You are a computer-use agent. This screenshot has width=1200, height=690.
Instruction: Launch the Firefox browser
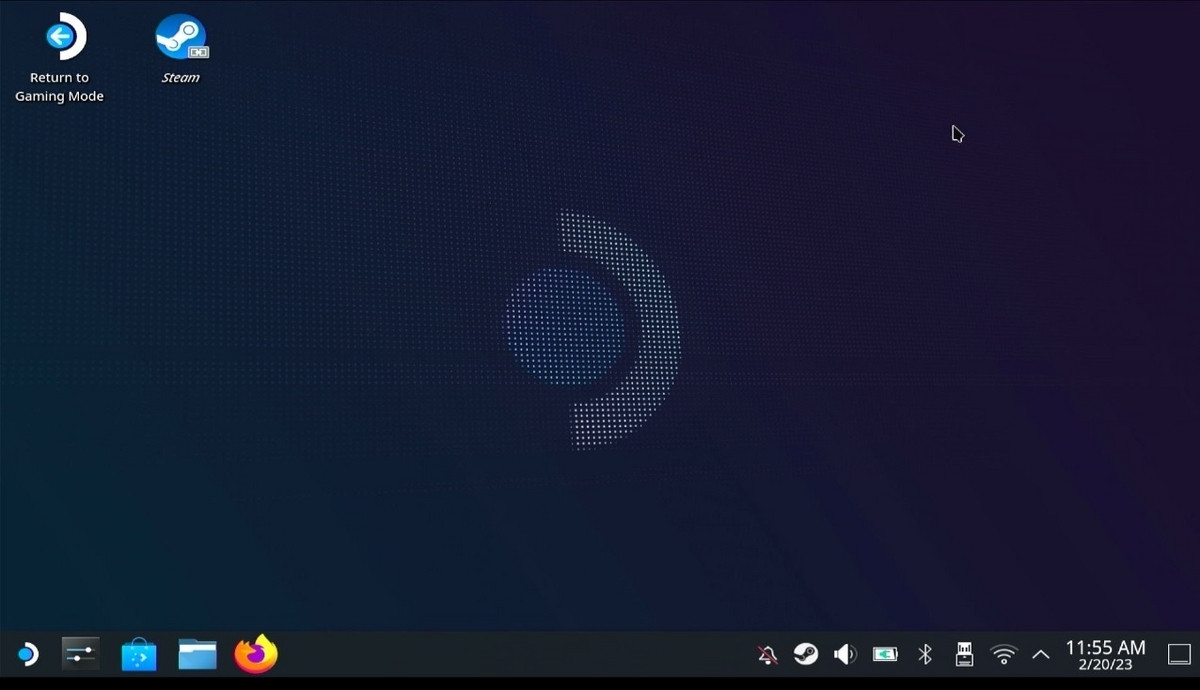click(x=256, y=654)
